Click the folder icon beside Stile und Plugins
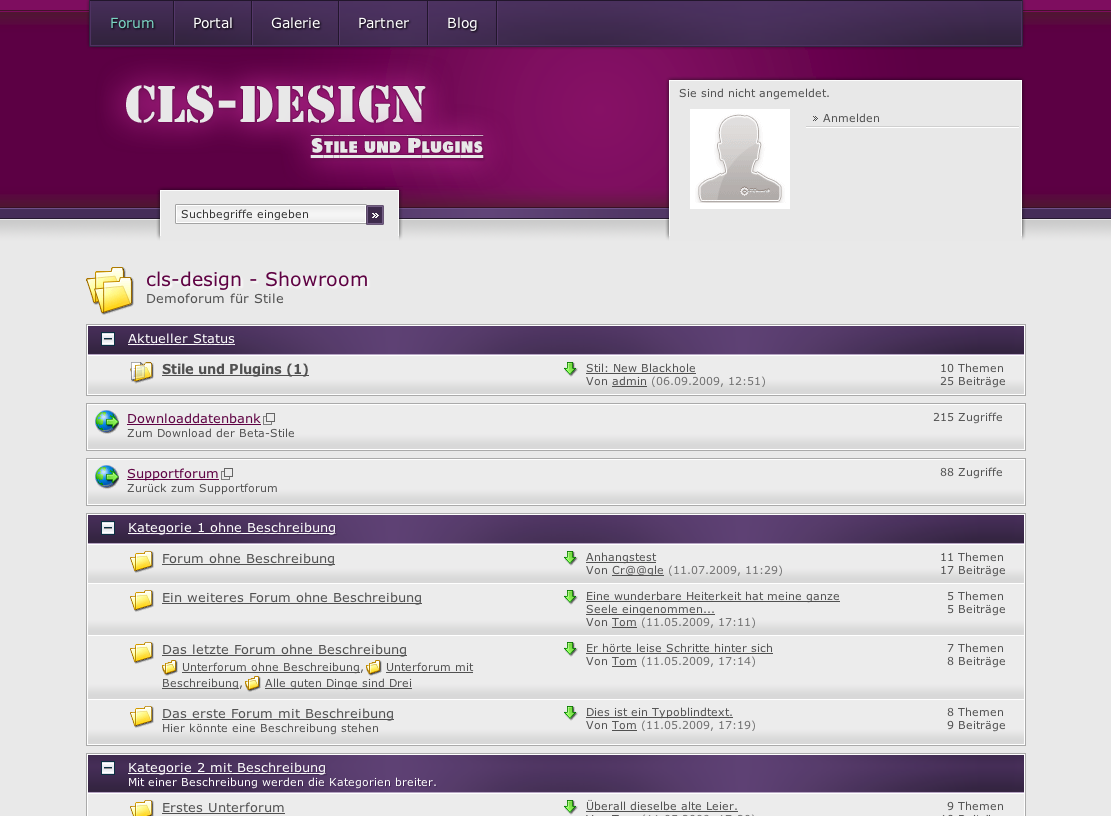 [141, 372]
